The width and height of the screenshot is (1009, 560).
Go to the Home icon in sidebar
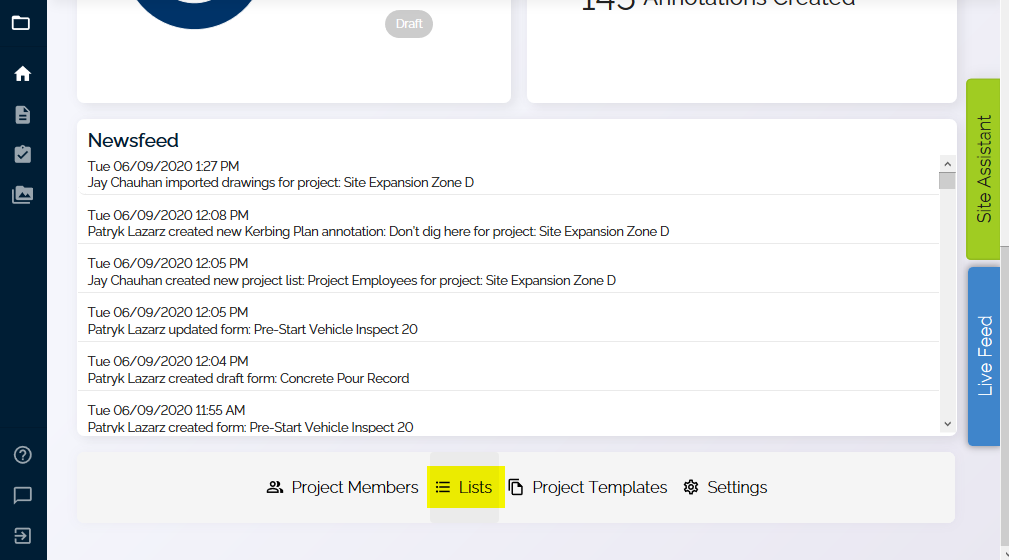click(23, 73)
